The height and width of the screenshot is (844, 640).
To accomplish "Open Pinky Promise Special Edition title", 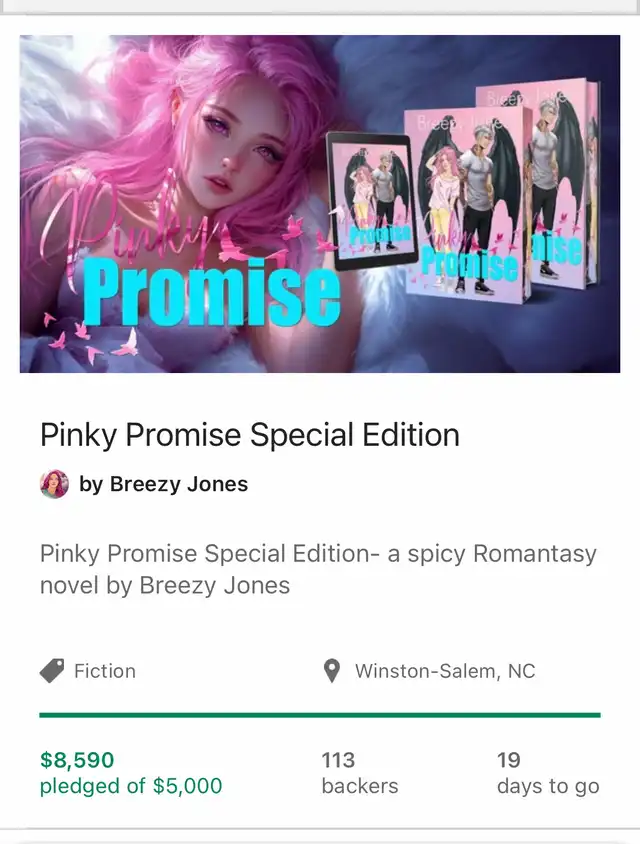I will (x=250, y=435).
